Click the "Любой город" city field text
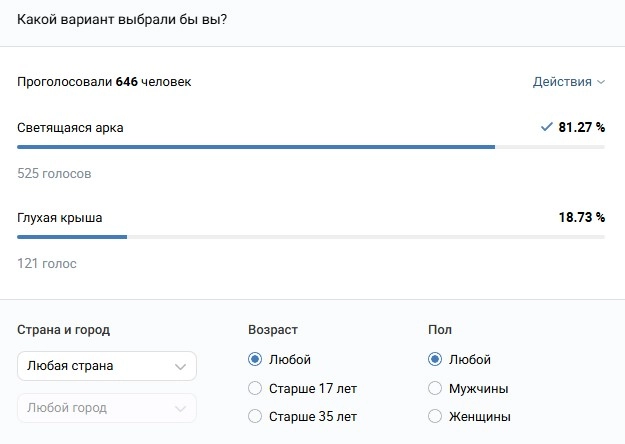Viewport: 625px width, 444px height. pyautogui.click(x=67, y=408)
